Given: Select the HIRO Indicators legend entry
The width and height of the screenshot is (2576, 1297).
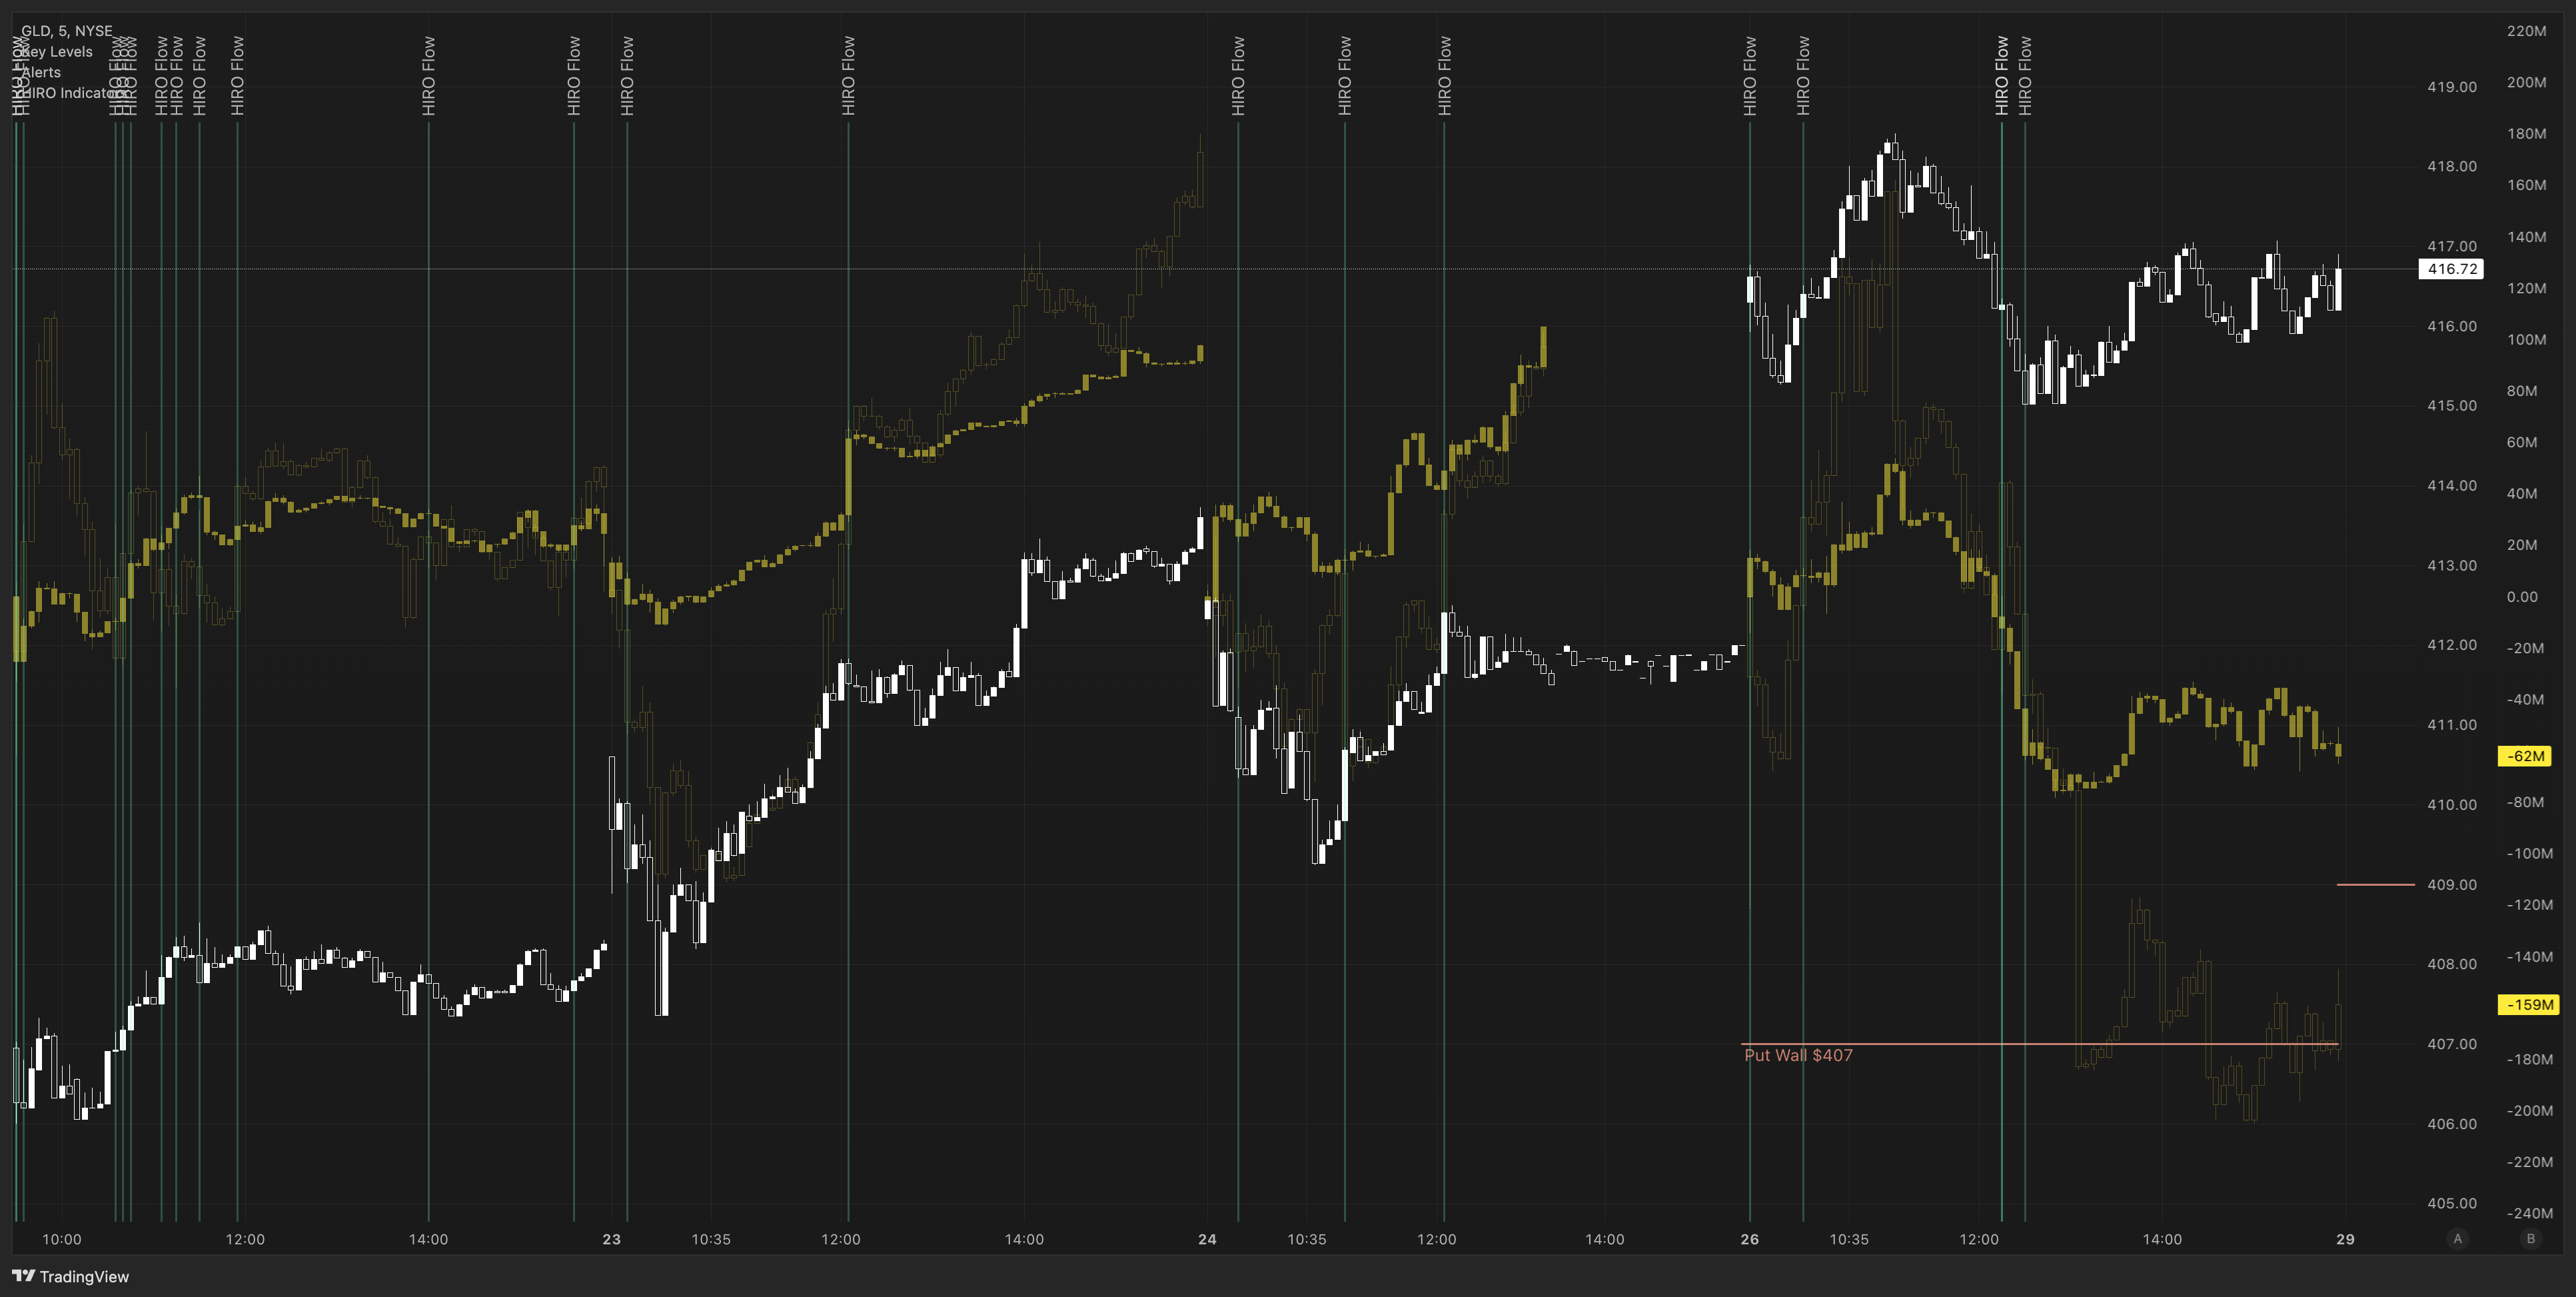Looking at the screenshot, I should [76, 93].
